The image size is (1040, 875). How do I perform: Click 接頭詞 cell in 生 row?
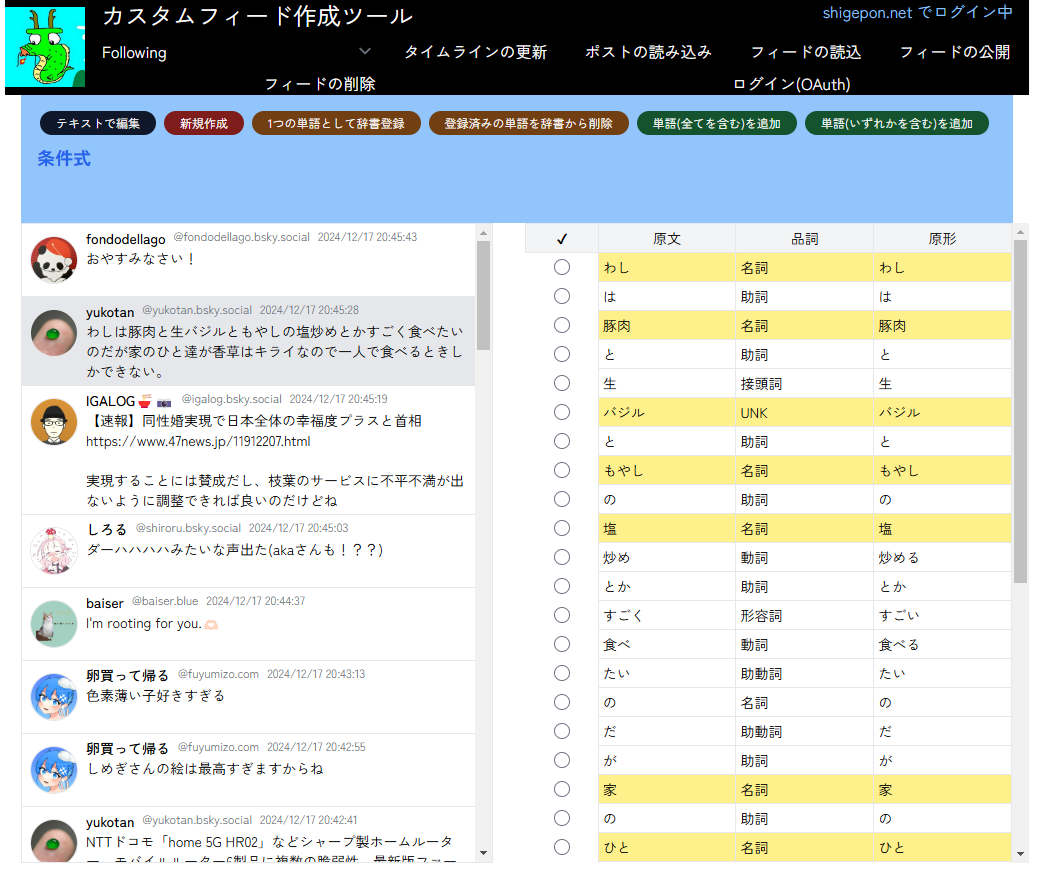tap(805, 383)
